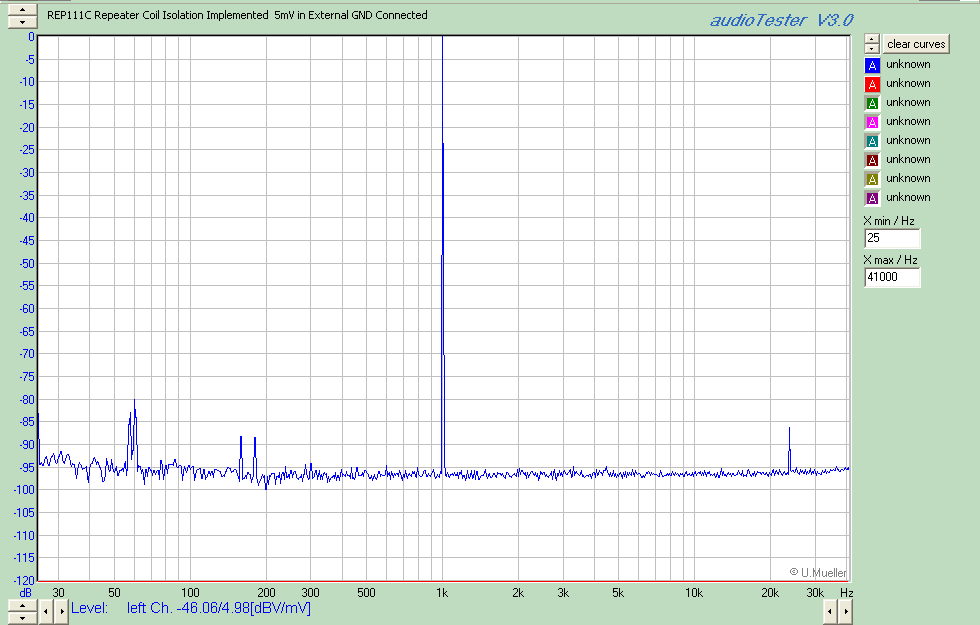
Task: Click right arrow below the Hz axis label
Action: click(845, 611)
